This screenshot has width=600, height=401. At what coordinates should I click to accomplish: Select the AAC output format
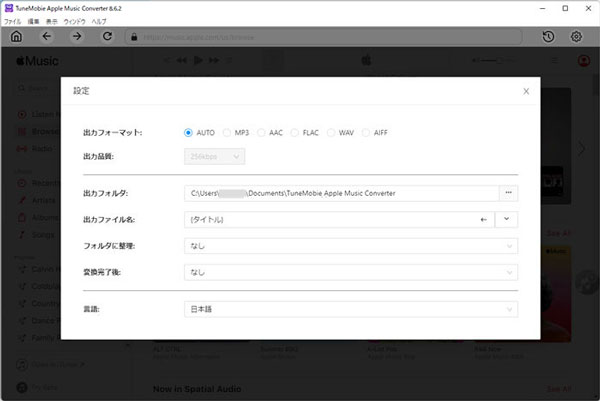261,133
